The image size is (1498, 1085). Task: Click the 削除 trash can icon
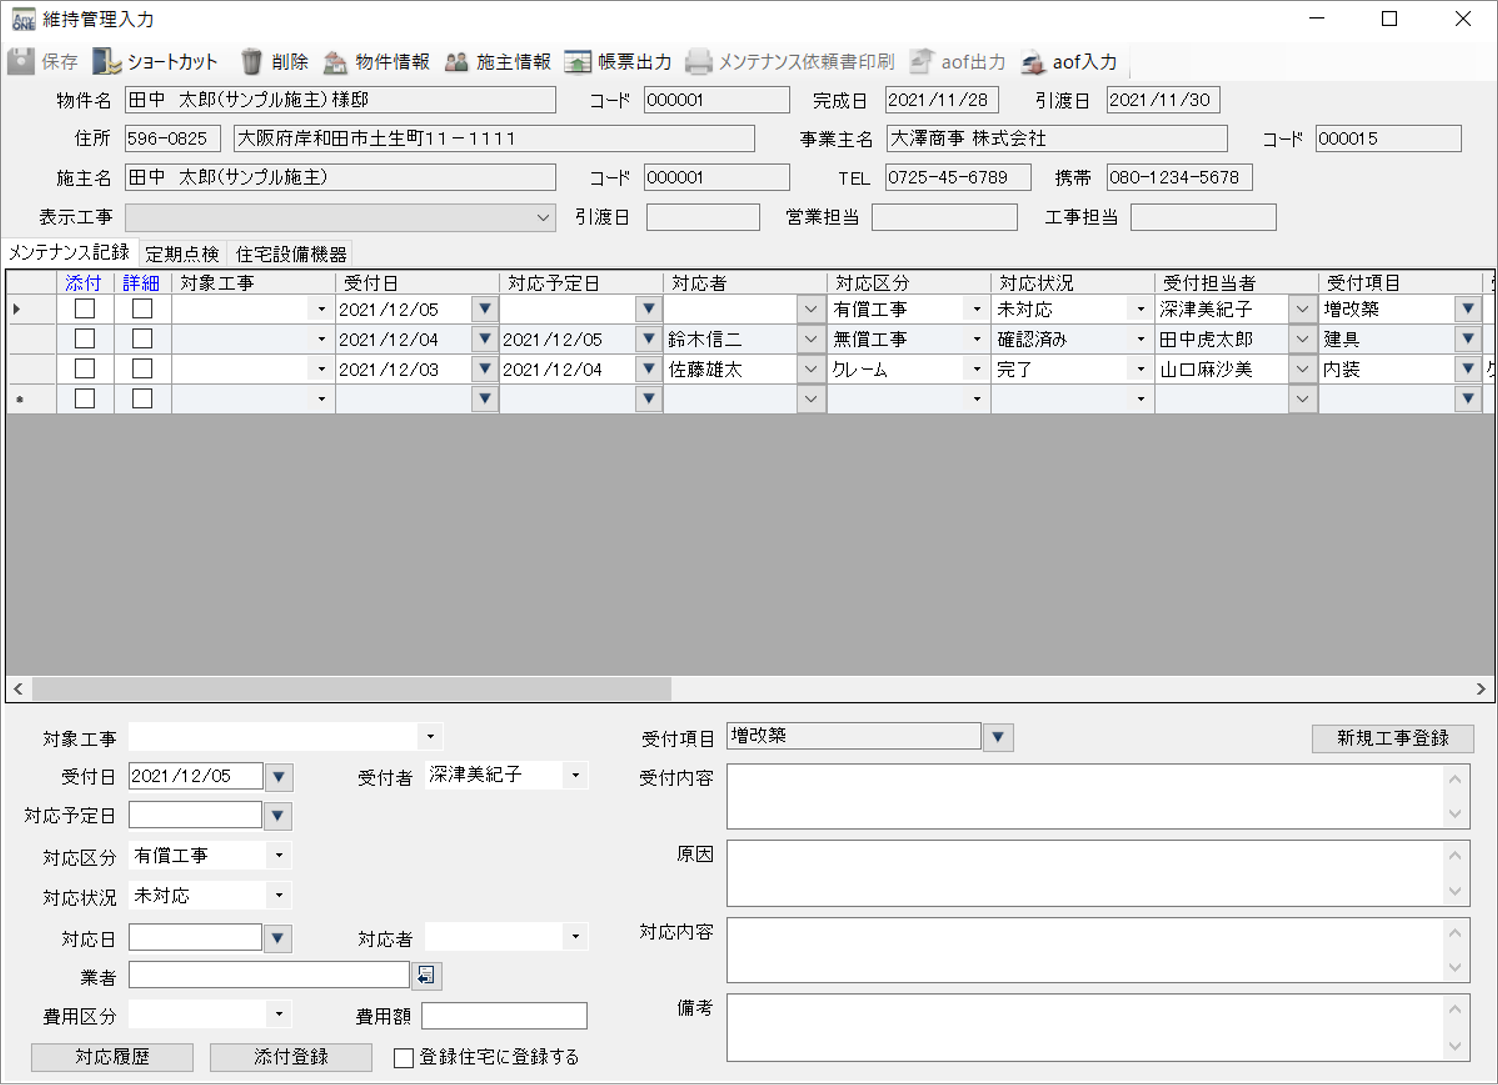[251, 62]
